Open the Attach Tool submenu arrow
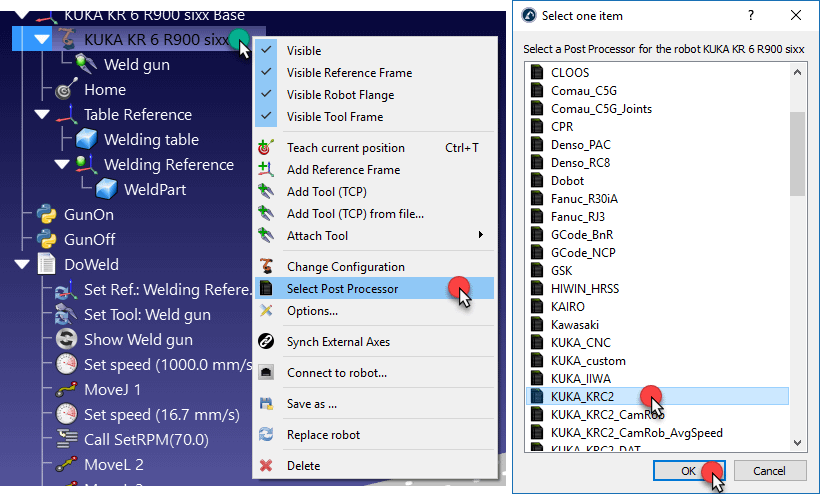 480,235
